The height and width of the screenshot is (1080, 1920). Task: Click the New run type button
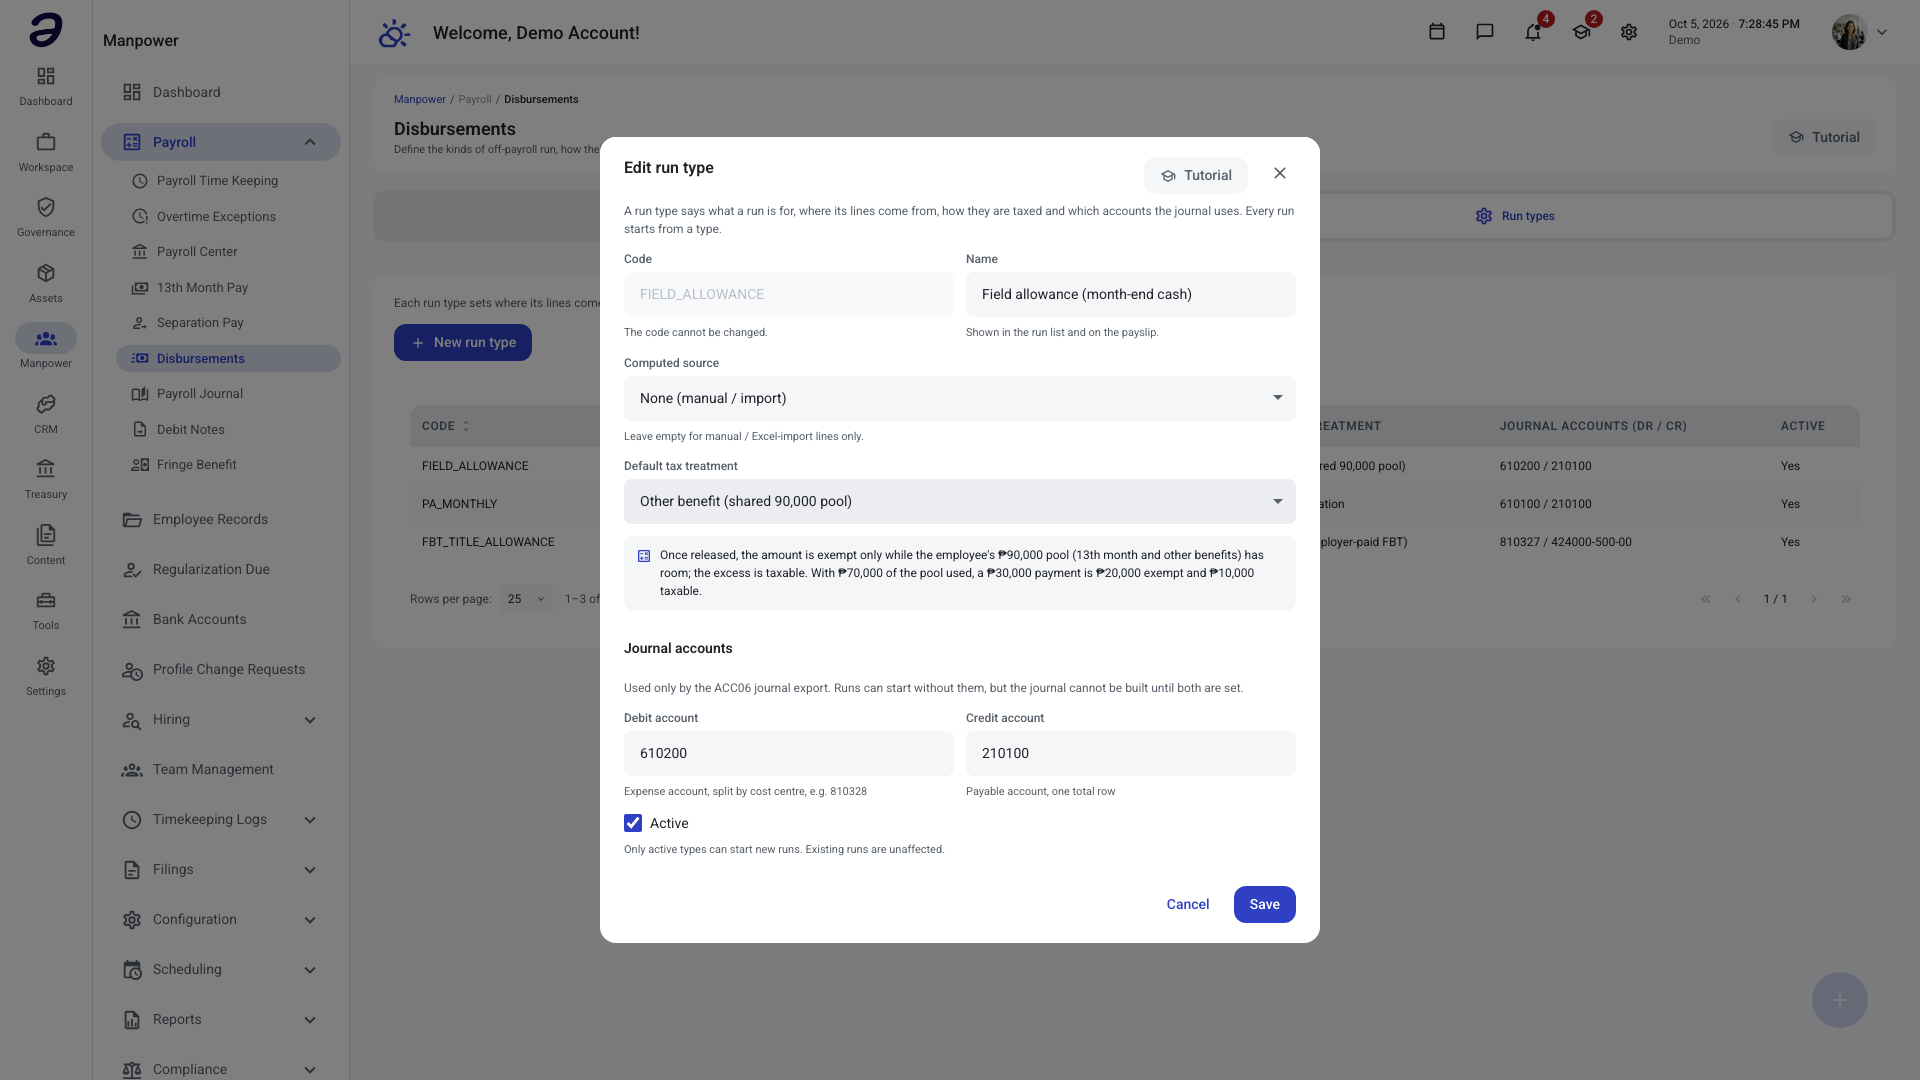click(x=463, y=342)
